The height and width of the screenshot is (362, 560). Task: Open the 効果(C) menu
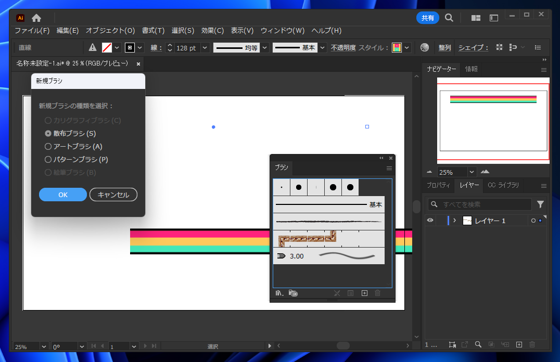point(212,31)
